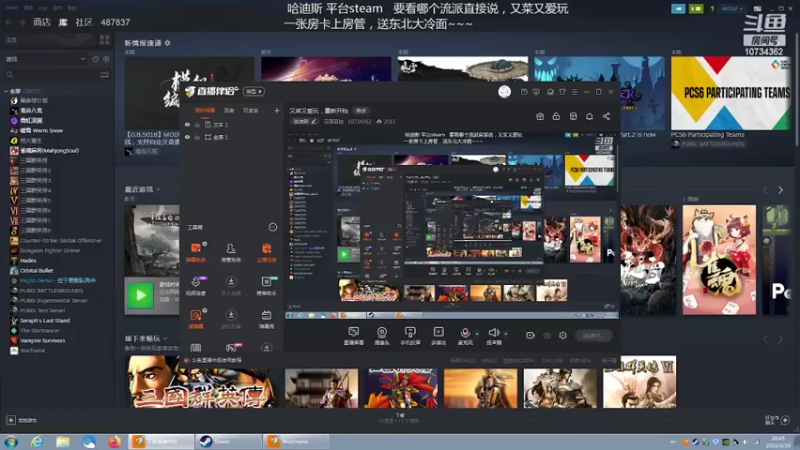
Task: Click the recent-activity clock filter in Steam
Action: [95, 59]
